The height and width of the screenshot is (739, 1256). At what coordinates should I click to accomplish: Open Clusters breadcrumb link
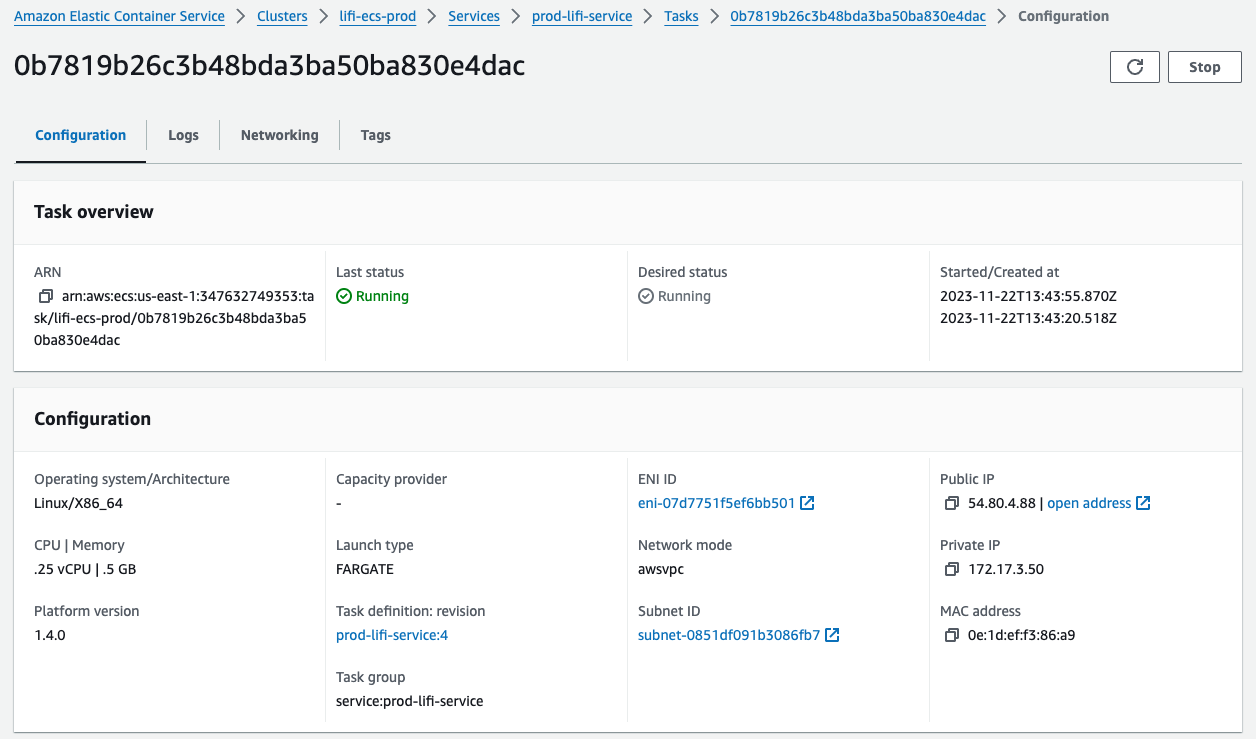pos(282,16)
